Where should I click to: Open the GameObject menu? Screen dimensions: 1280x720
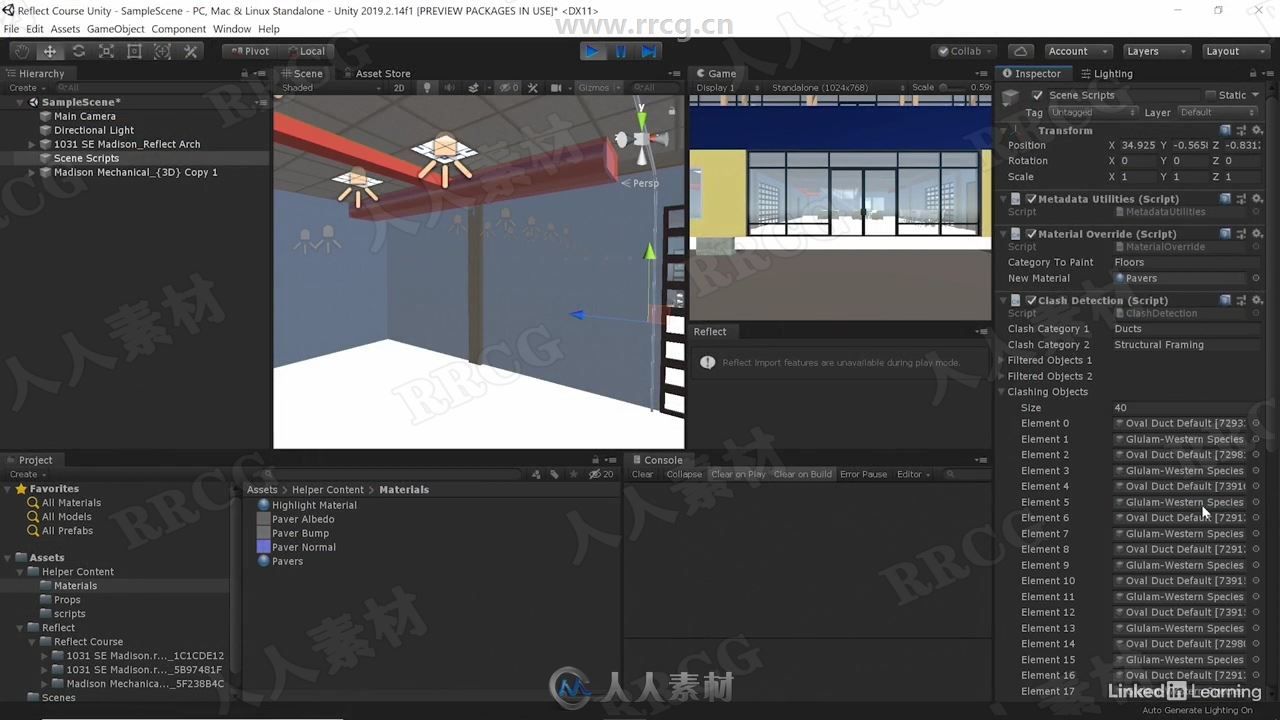click(x=115, y=29)
